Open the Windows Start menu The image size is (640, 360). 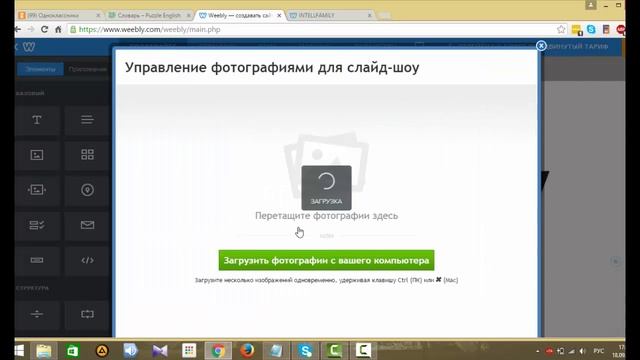[19, 351]
